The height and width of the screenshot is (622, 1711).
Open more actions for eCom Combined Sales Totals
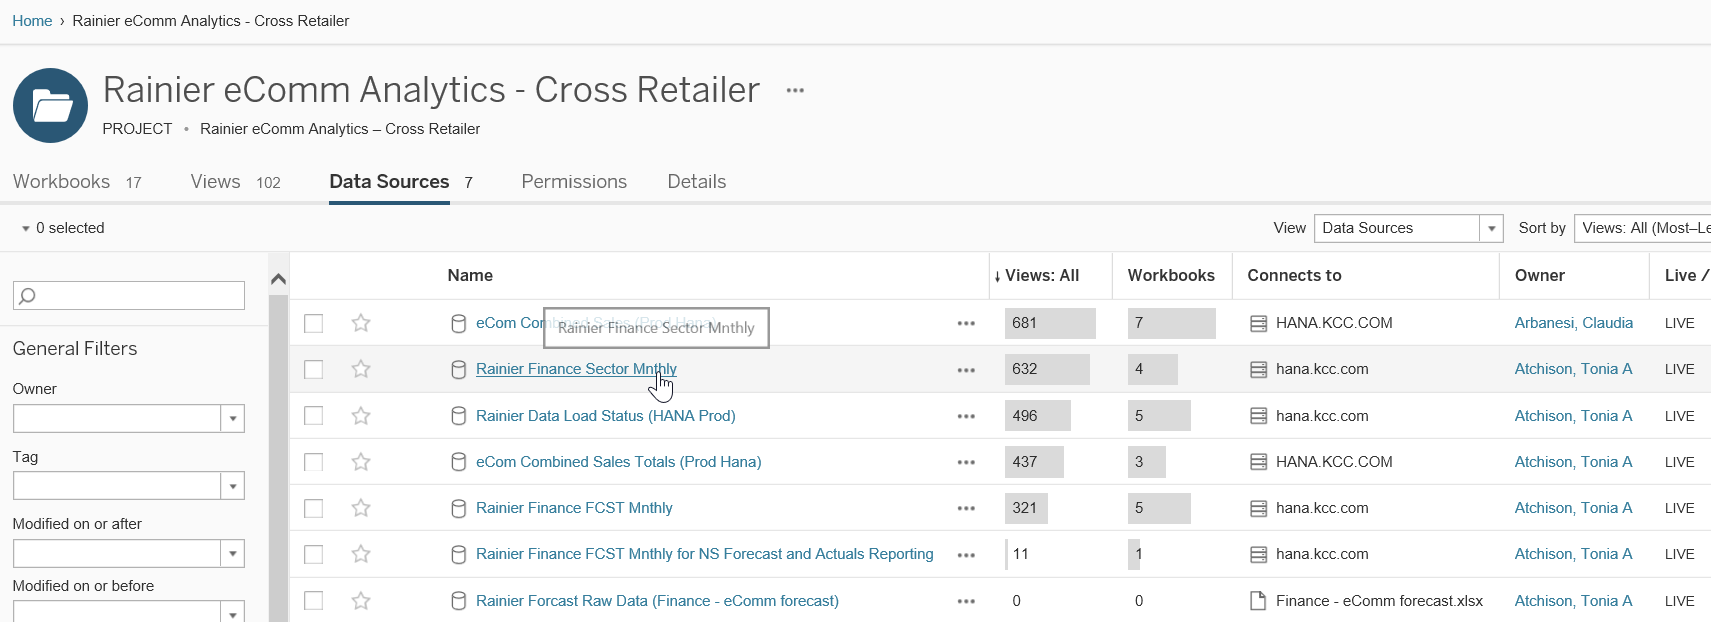[965, 462]
